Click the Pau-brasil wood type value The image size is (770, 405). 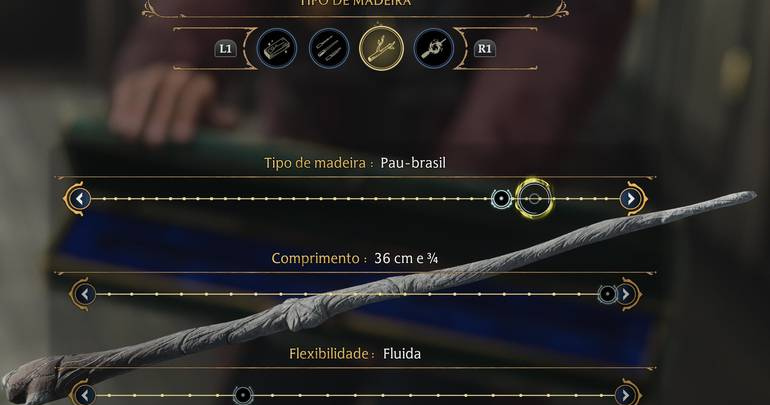coord(413,163)
